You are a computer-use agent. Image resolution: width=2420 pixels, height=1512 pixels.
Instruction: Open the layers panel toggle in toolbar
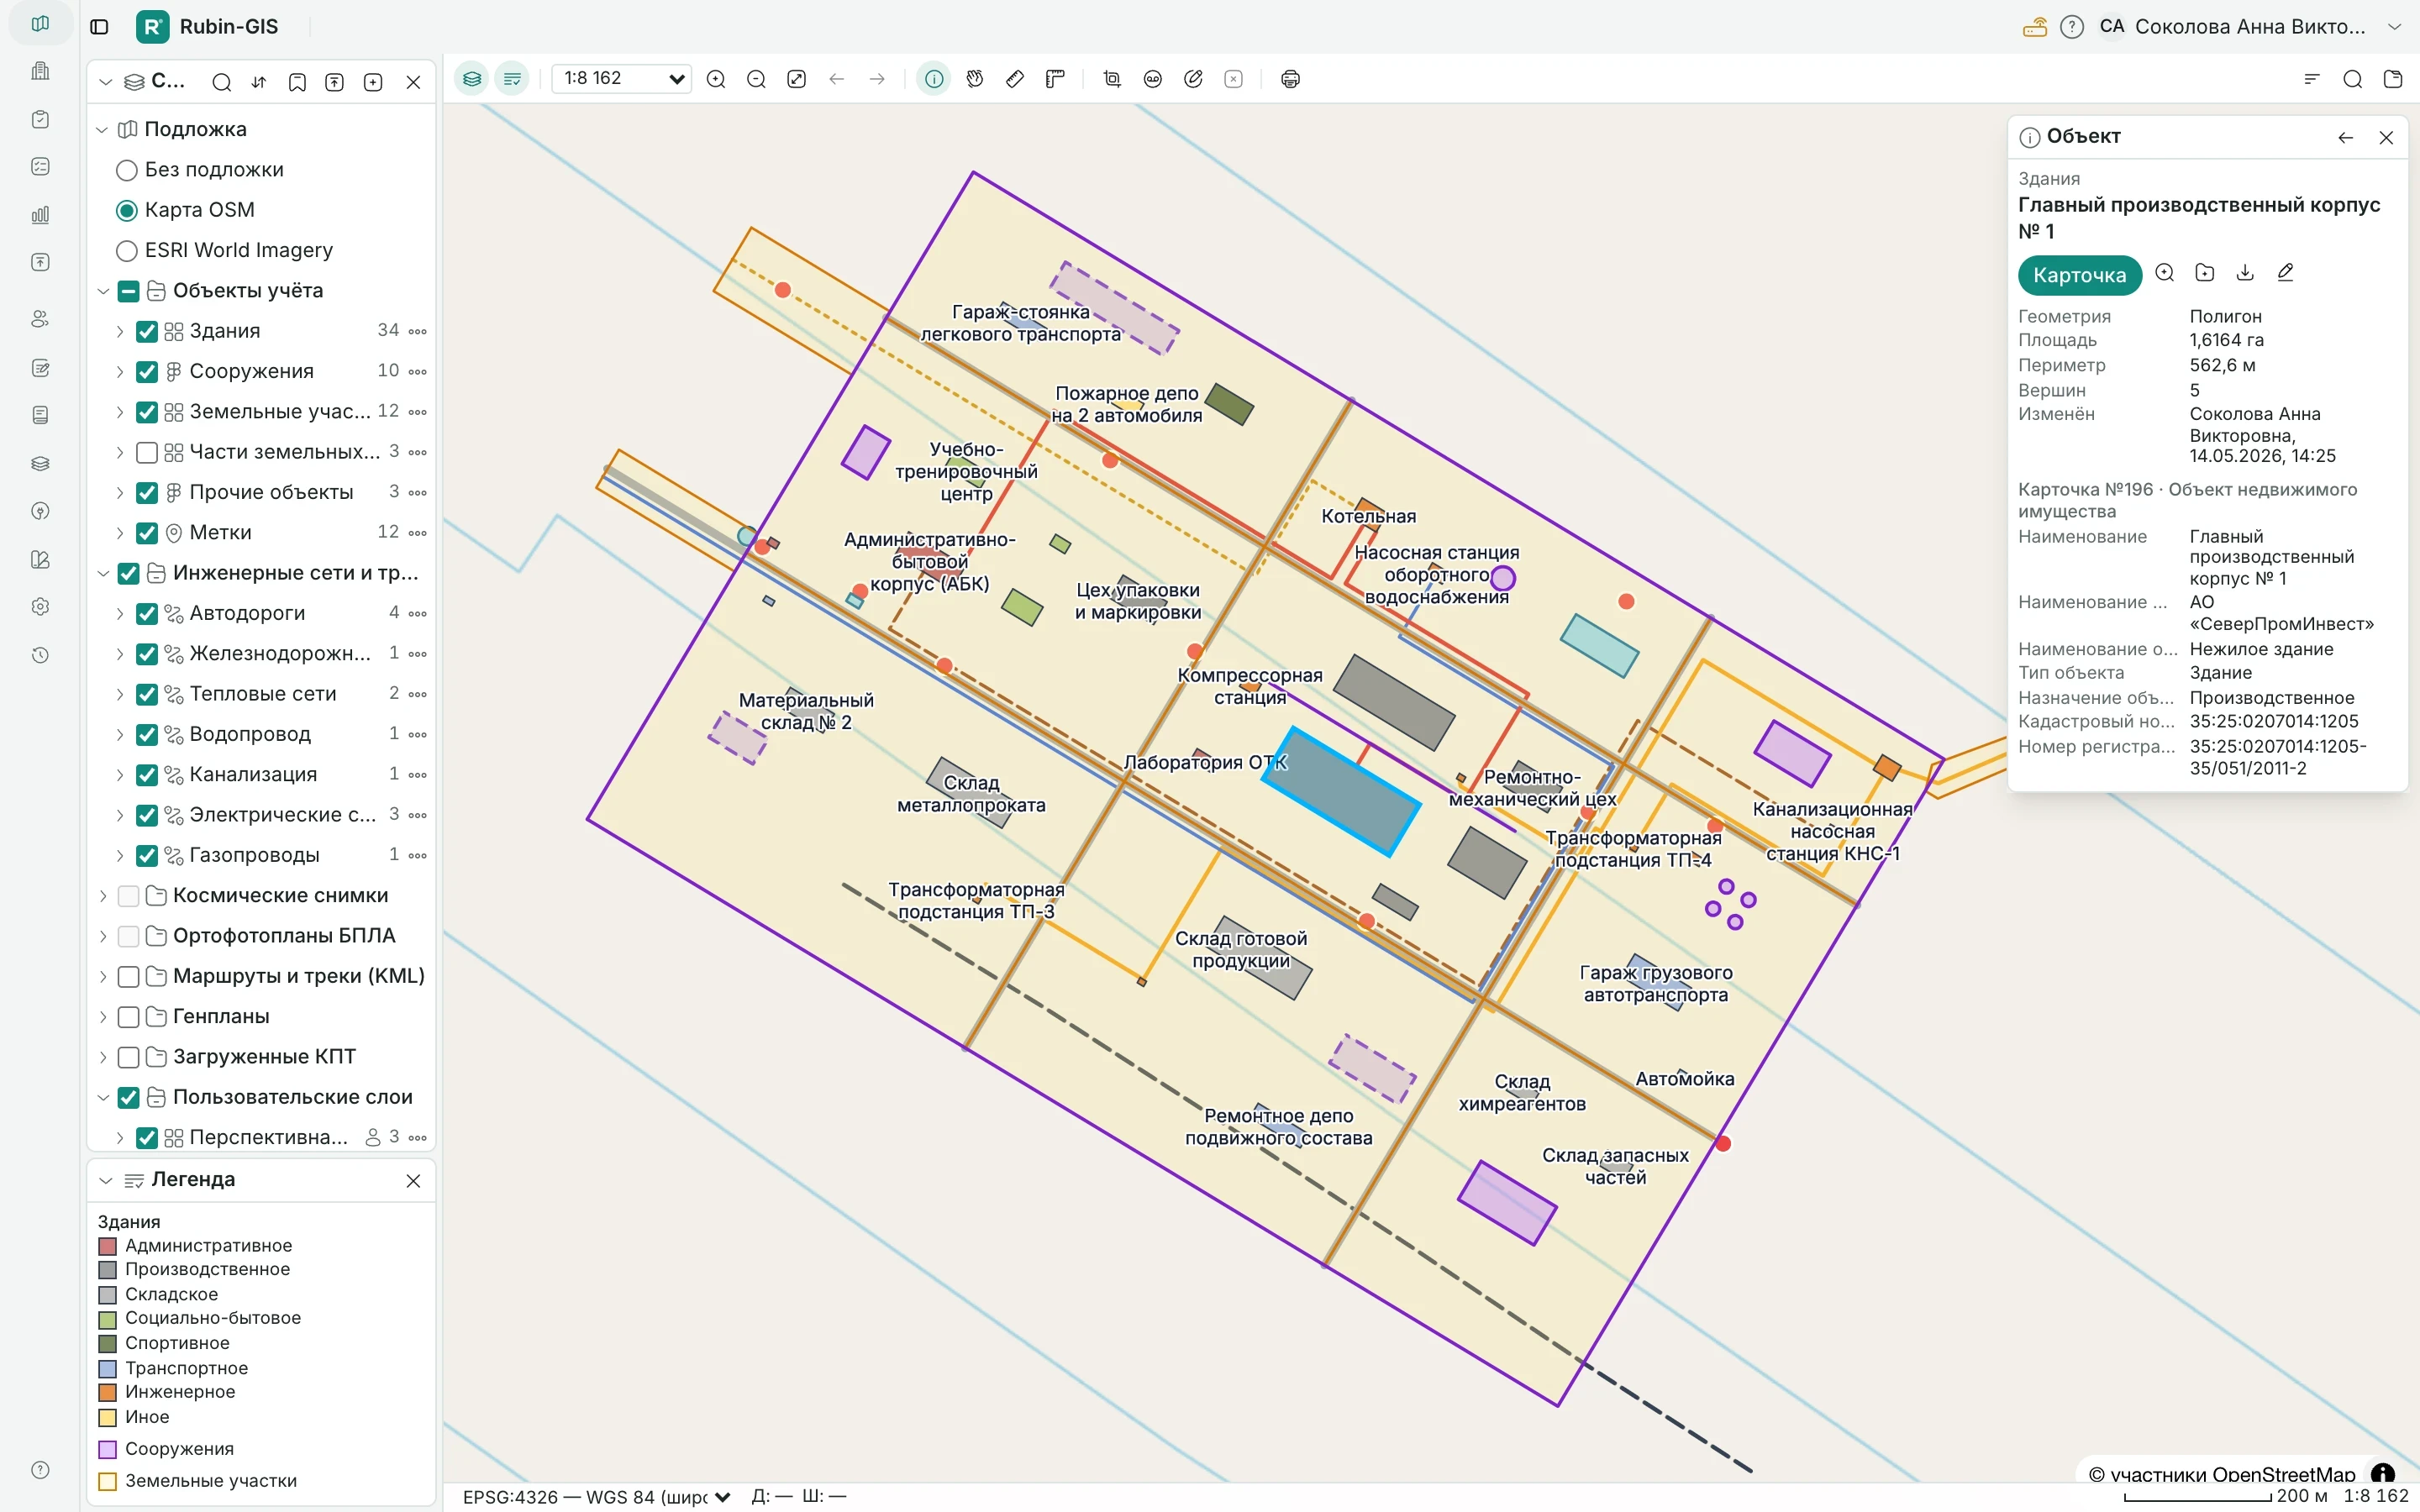[x=472, y=79]
